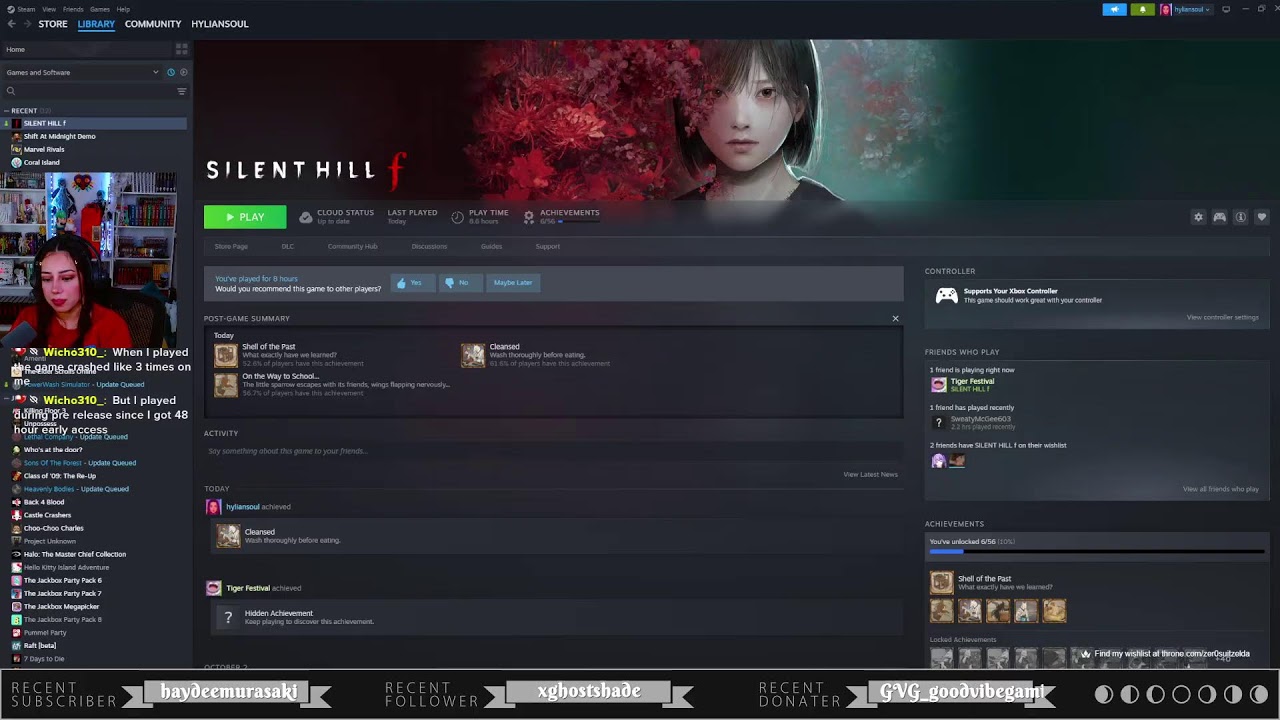Open hyliansoul avatar in activity feed
This screenshot has width=1280, height=720.
(213, 507)
